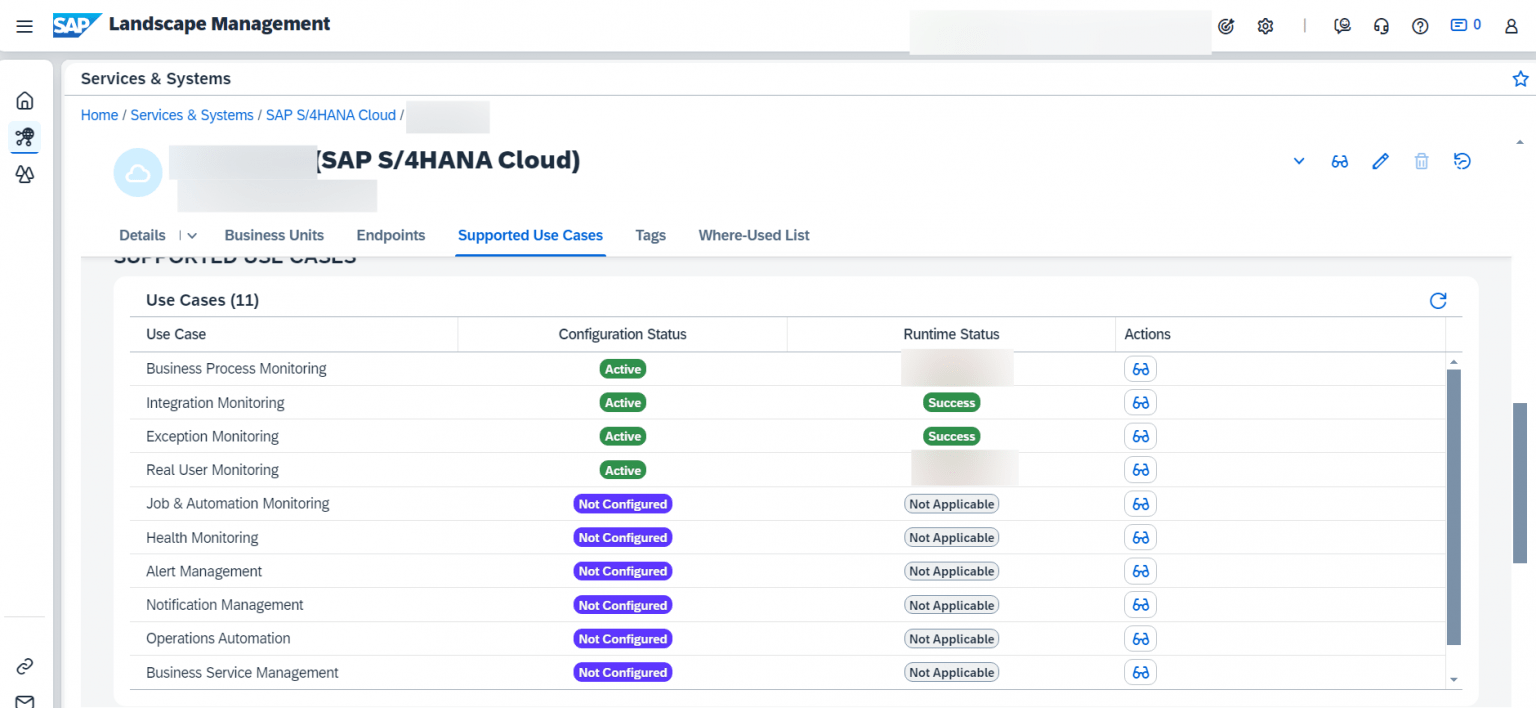This screenshot has width=1536, height=708.
Task: Switch to the Business Units tab
Action: point(274,235)
